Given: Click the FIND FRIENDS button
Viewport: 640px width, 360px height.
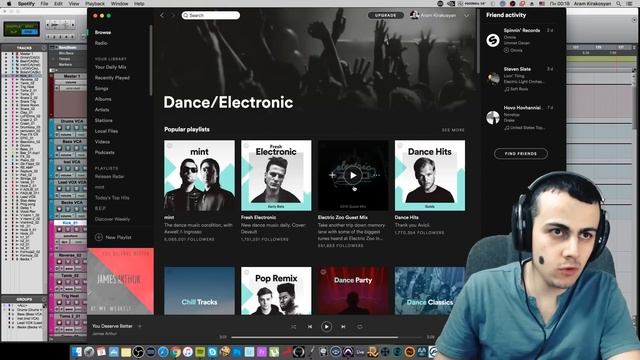Looking at the screenshot, I should point(520,153).
